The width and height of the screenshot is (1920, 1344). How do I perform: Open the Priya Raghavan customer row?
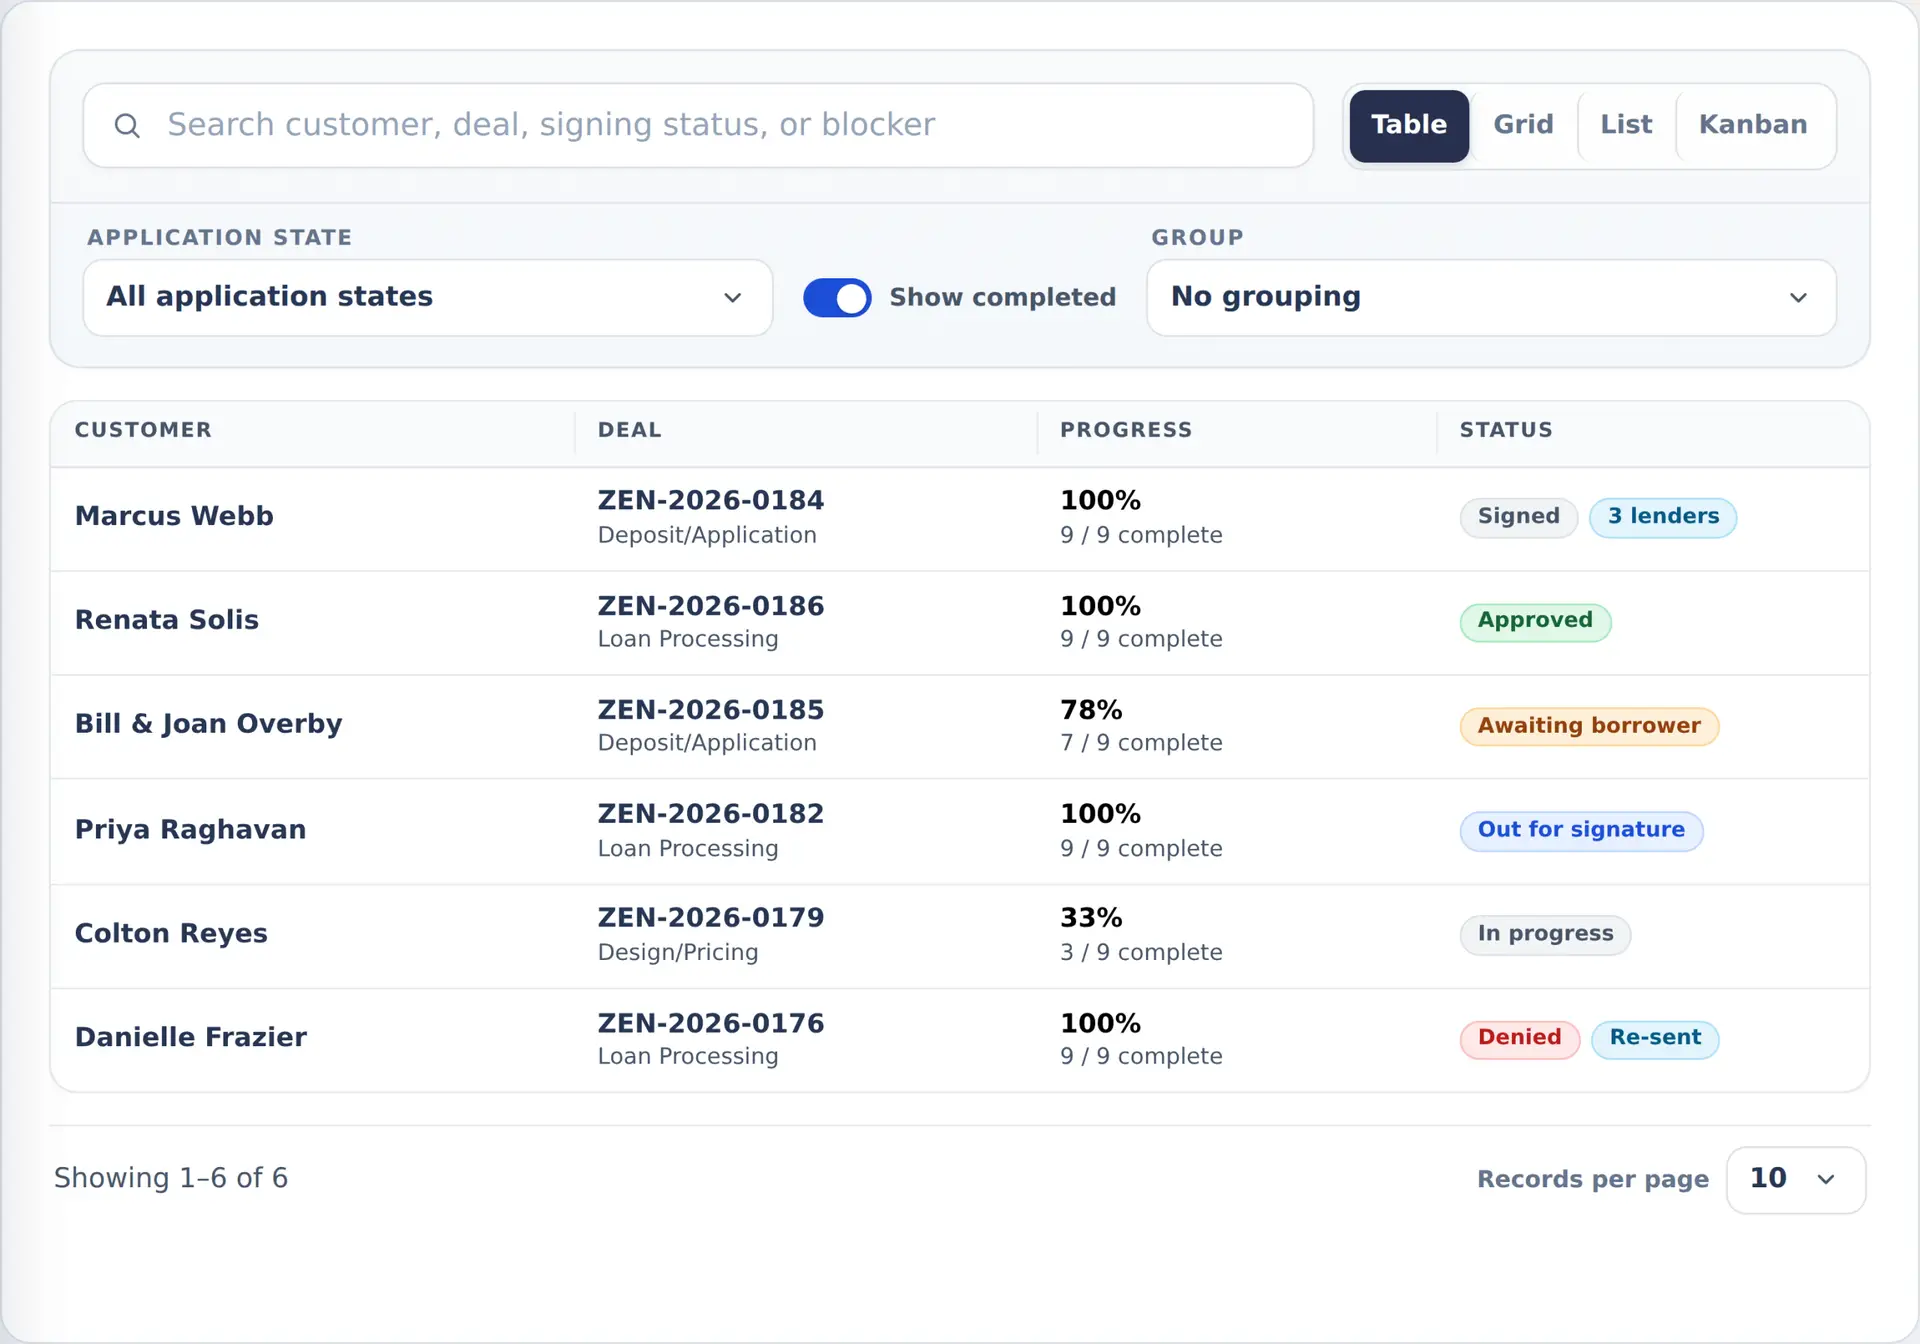point(960,831)
